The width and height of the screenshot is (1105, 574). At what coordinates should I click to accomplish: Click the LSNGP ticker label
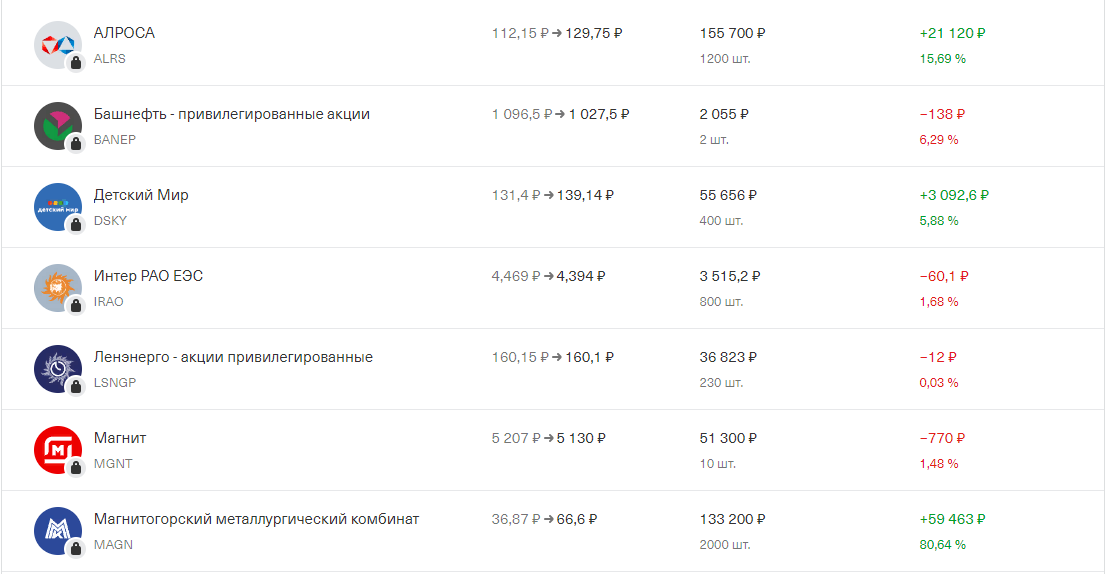(x=115, y=382)
